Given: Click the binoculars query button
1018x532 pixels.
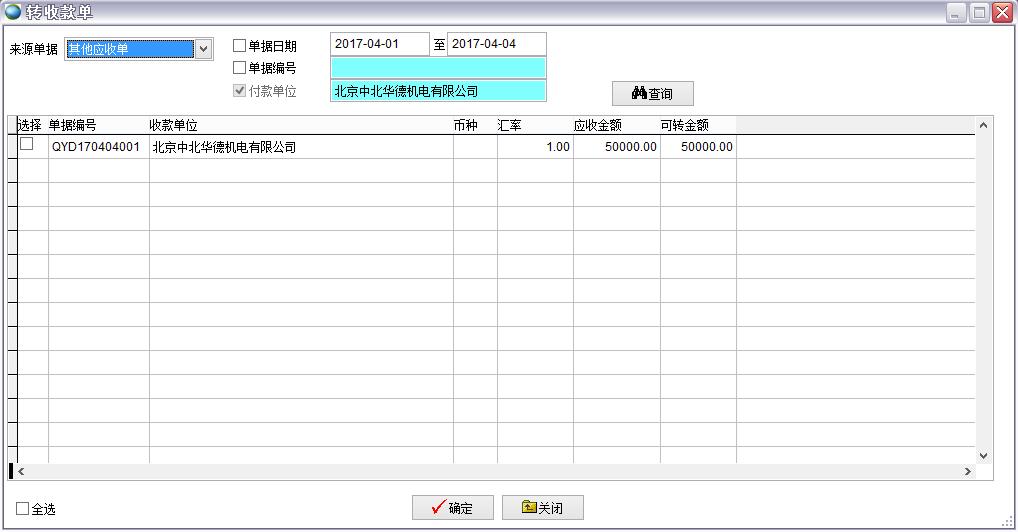Looking at the screenshot, I should [652, 93].
